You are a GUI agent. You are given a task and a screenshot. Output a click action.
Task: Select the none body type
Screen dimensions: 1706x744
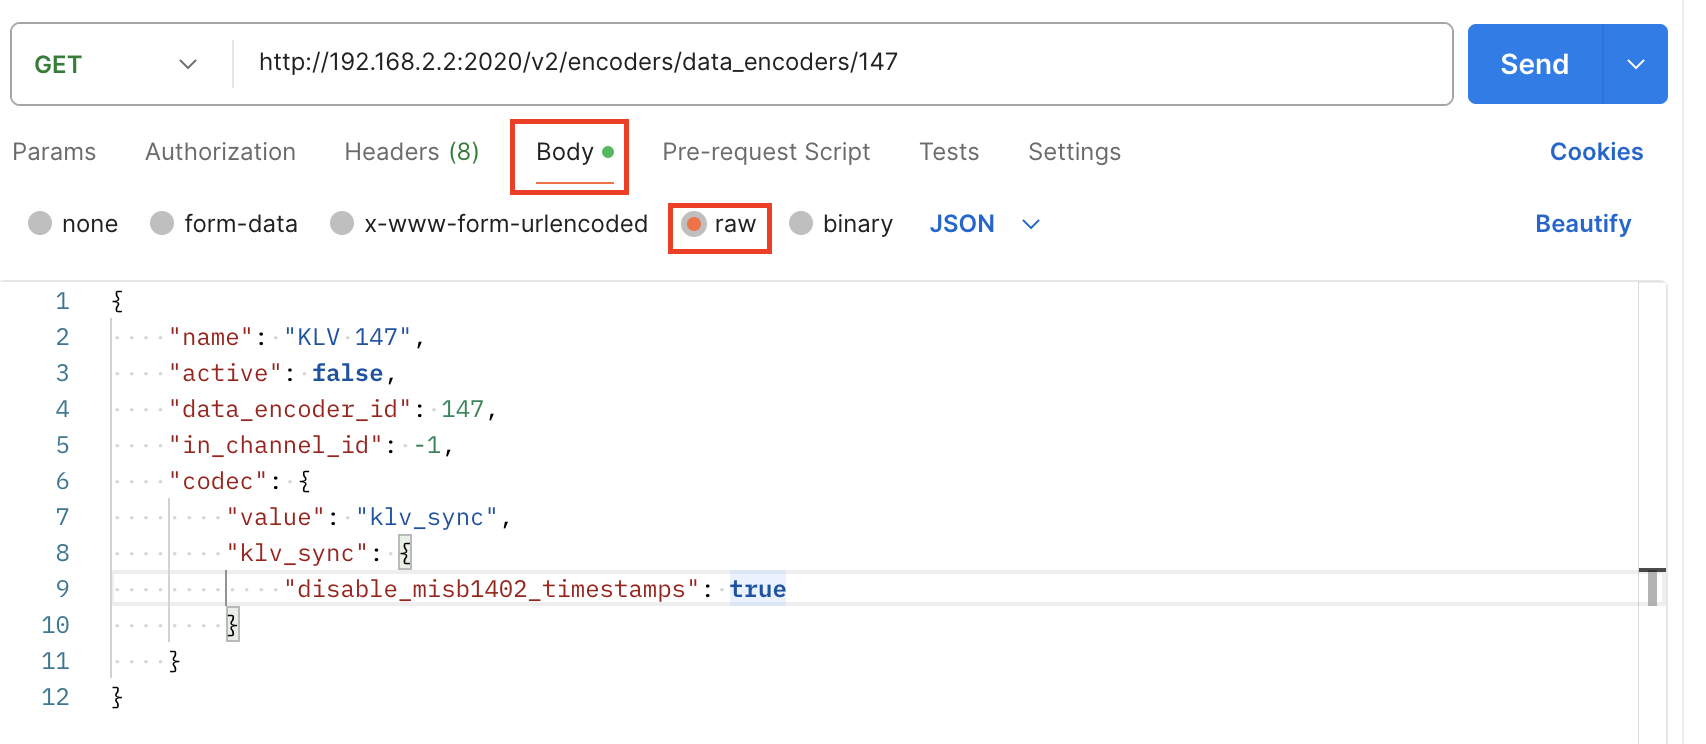click(73, 223)
